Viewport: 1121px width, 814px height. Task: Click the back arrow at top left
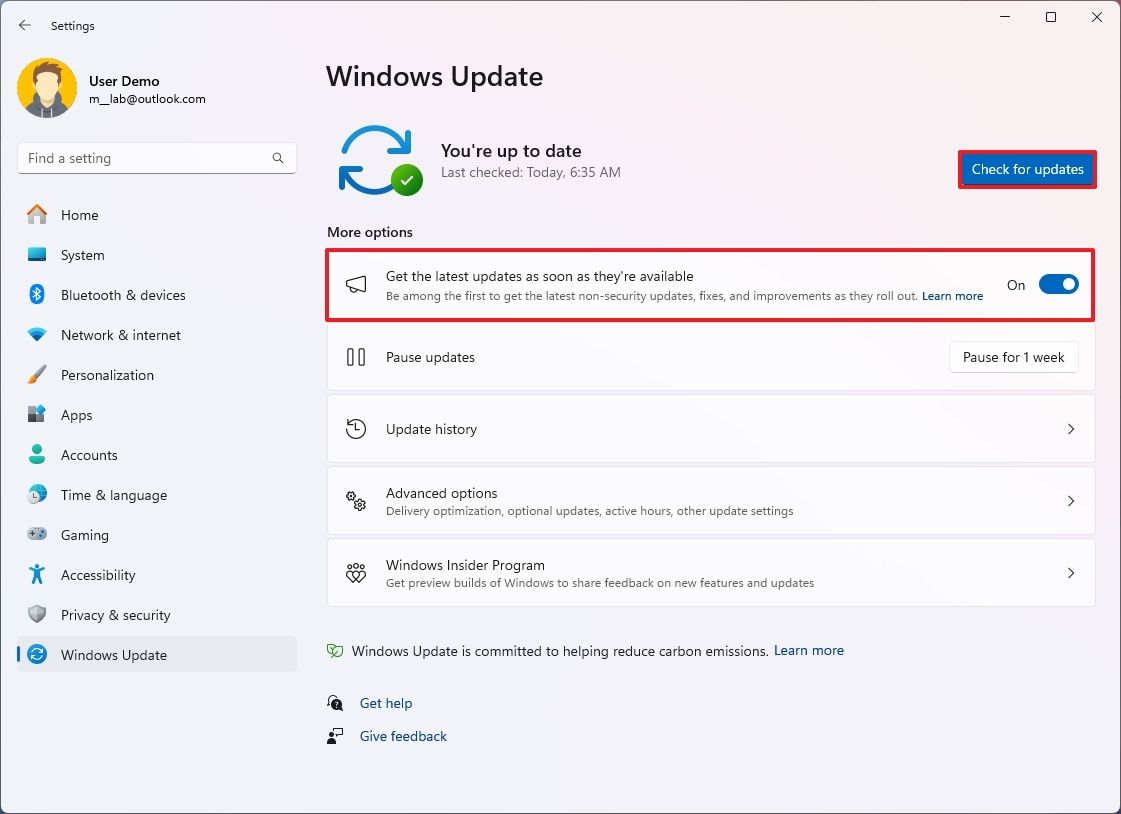(x=24, y=25)
